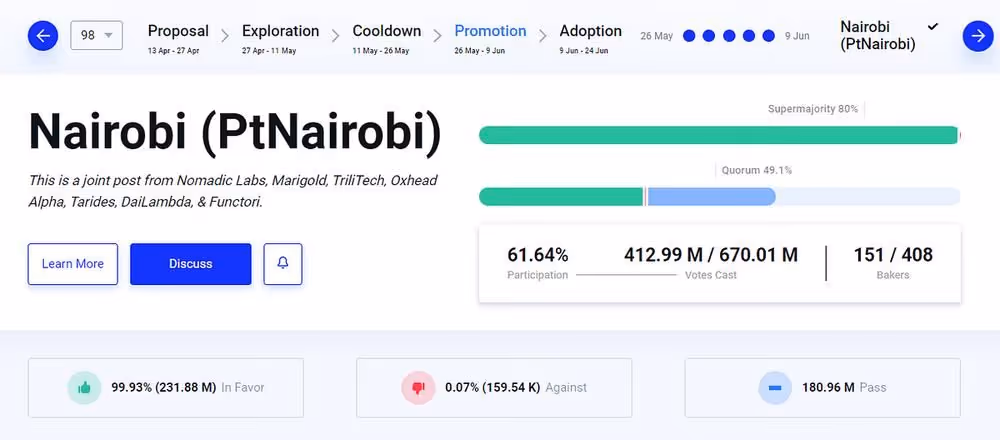Viewport: 1000px width, 440px height.
Task: Click the next period right arrow
Action: (x=977, y=37)
